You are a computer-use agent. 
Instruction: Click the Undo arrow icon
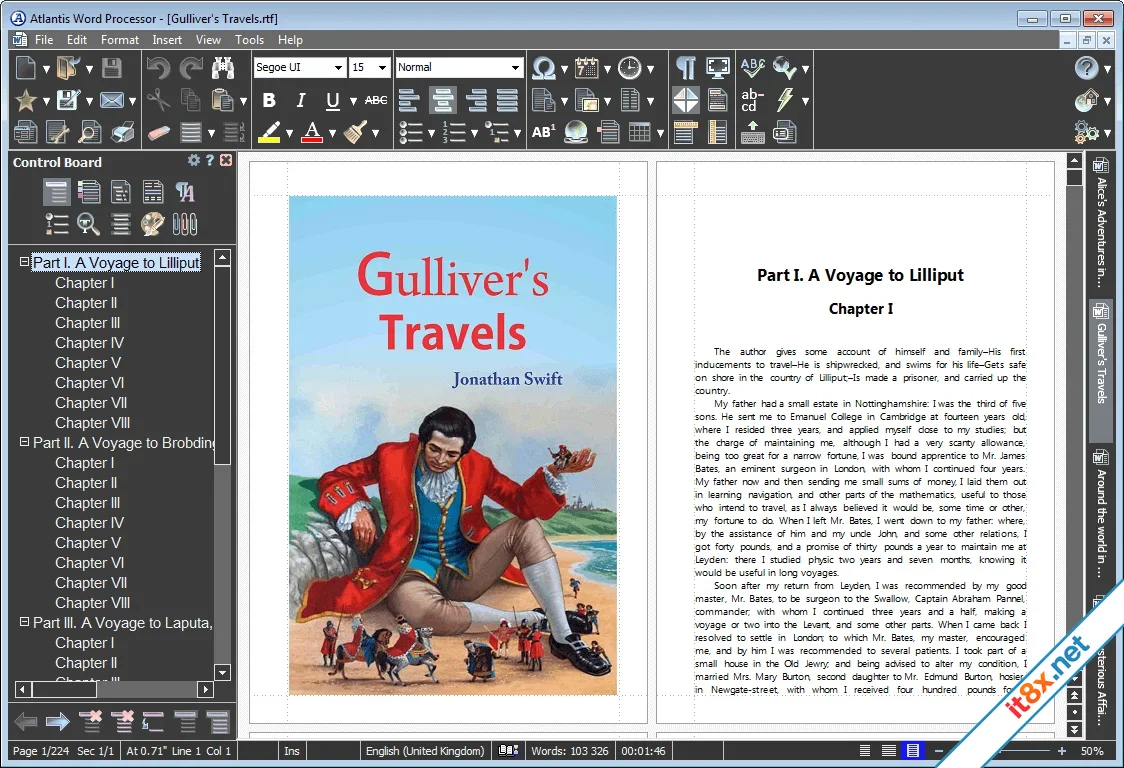coord(158,68)
